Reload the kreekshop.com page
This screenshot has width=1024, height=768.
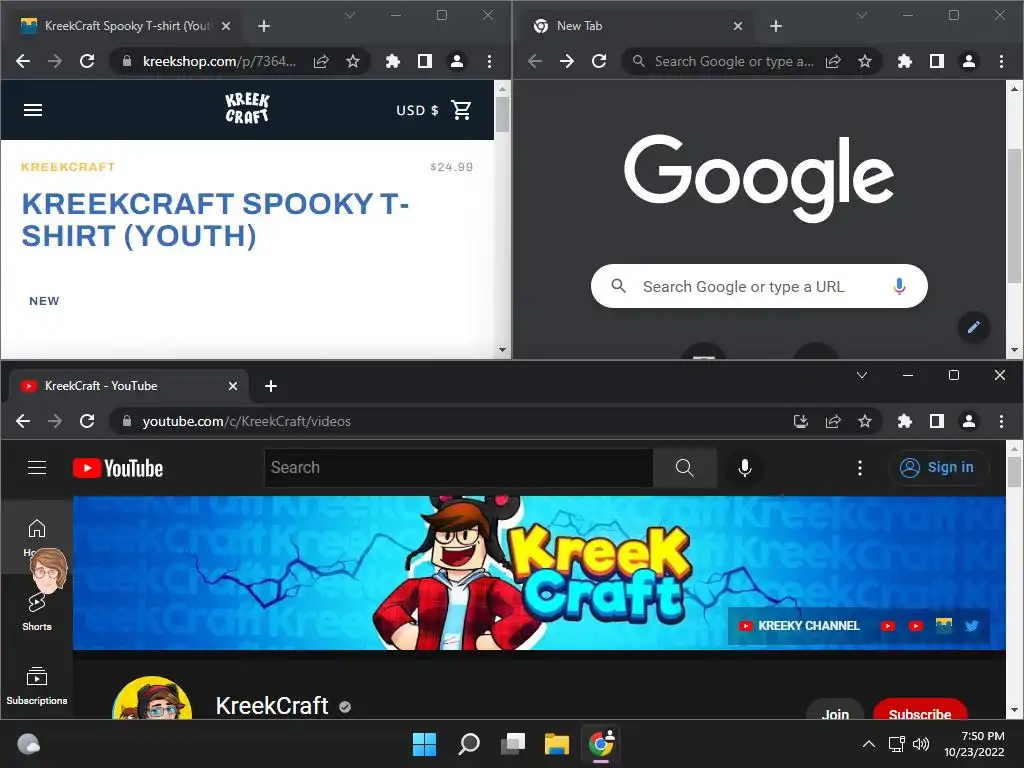[x=87, y=61]
